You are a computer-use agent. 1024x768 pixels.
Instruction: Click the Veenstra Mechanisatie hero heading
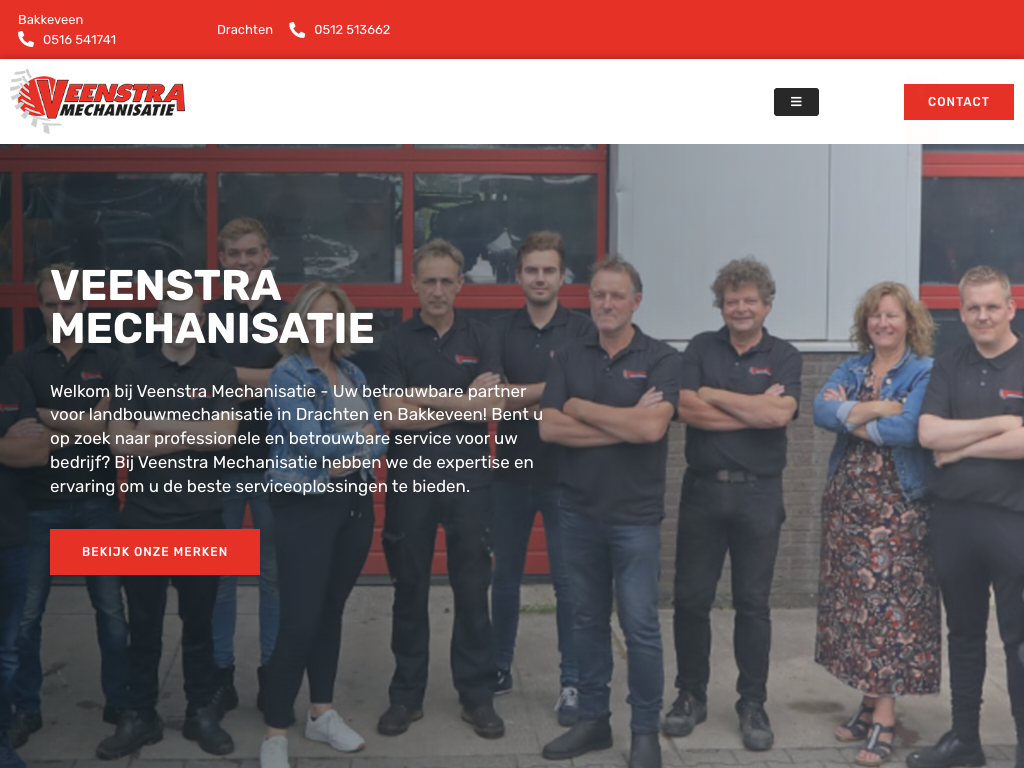(x=212, y=307)
